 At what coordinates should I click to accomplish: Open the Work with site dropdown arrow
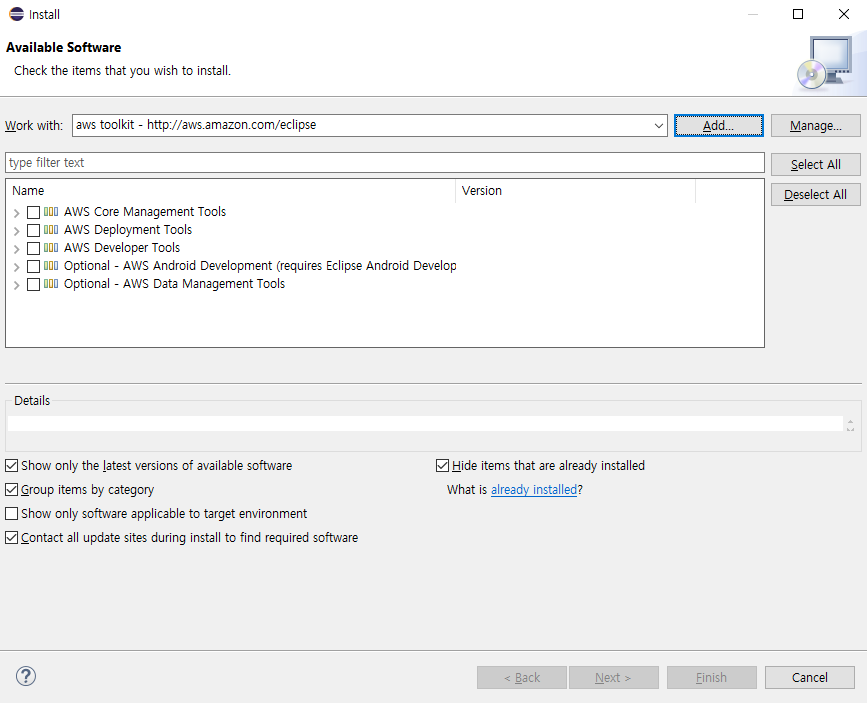(x=659, y=126)
